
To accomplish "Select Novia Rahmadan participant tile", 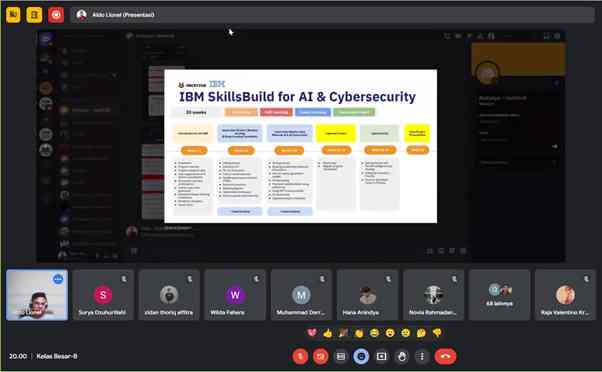I will tap(433, 295).
